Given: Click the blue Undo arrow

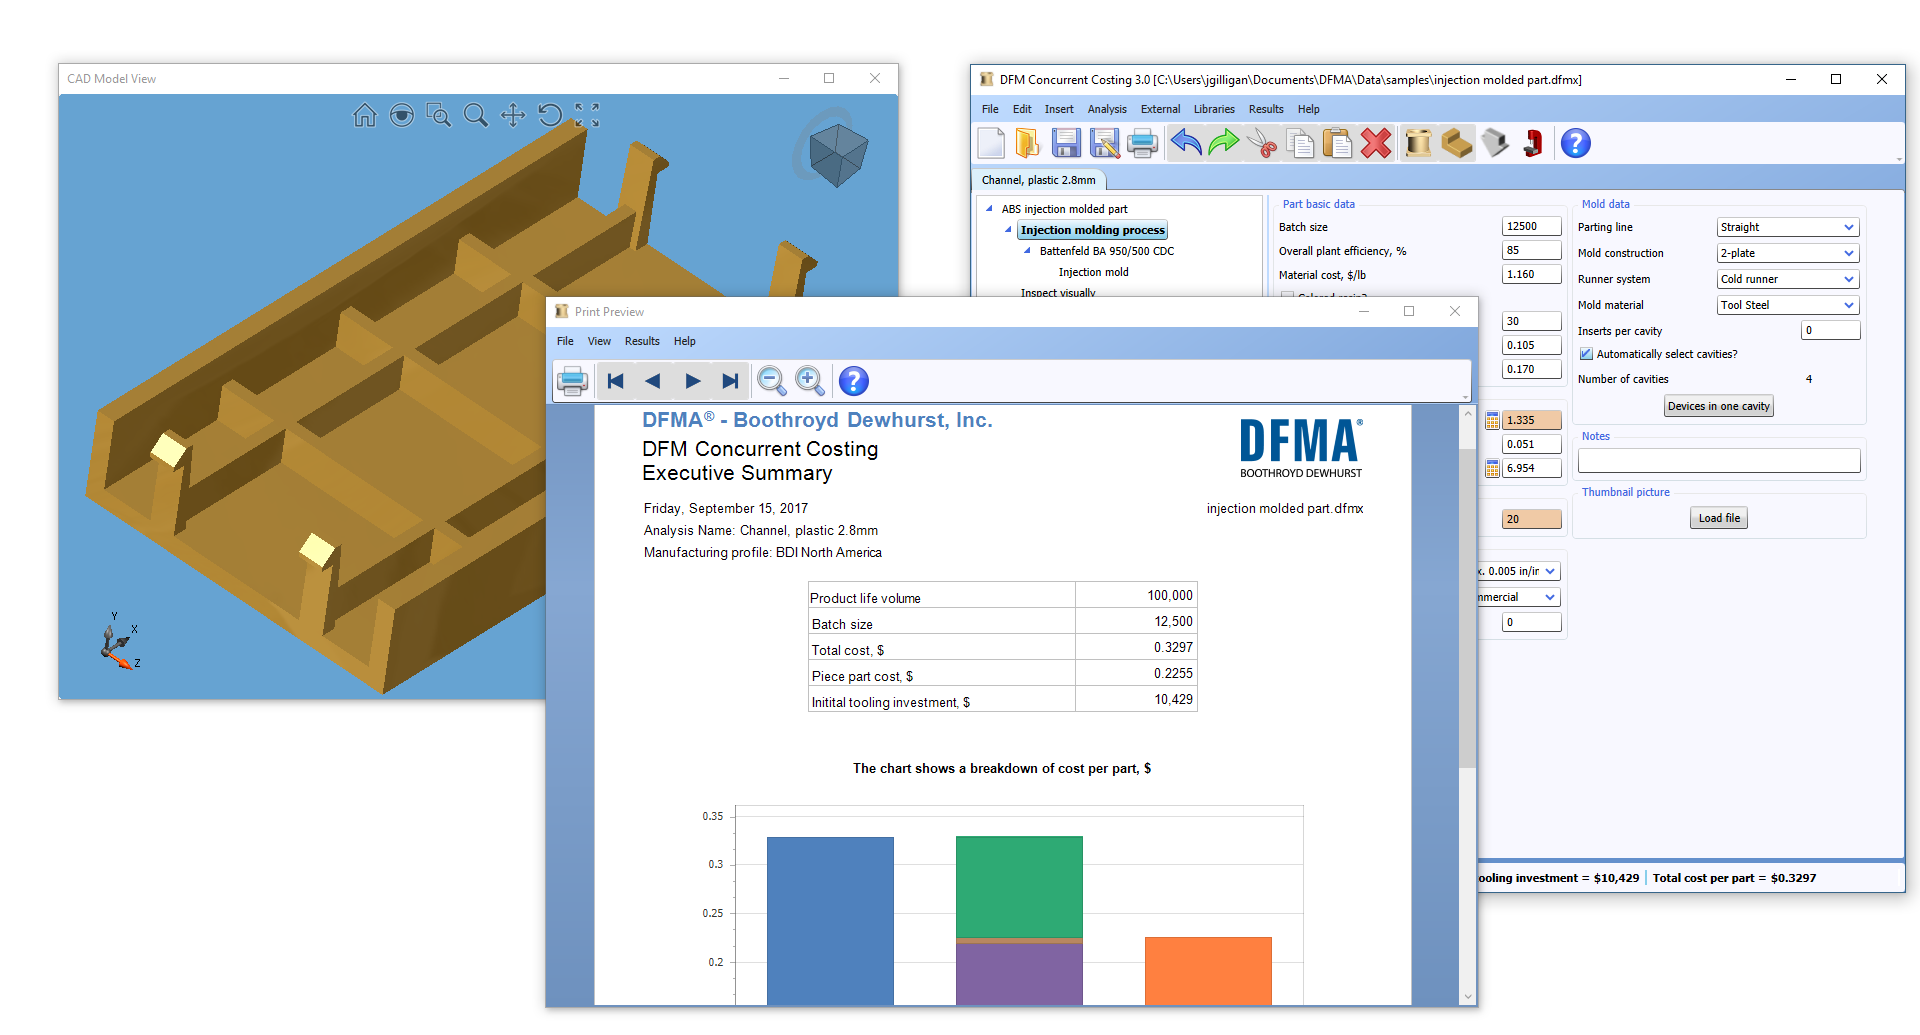Looking at the screenshot, I should click(x=1186, y=144).
